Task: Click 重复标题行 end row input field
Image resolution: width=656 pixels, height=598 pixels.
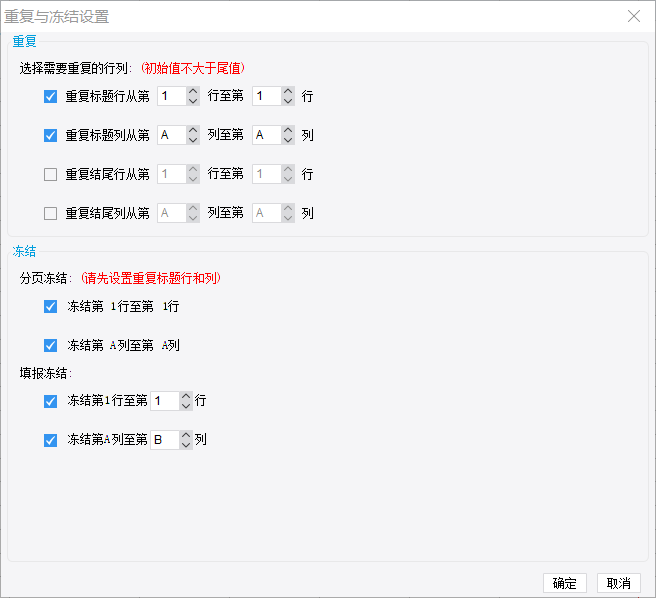Action: point(267,96)
